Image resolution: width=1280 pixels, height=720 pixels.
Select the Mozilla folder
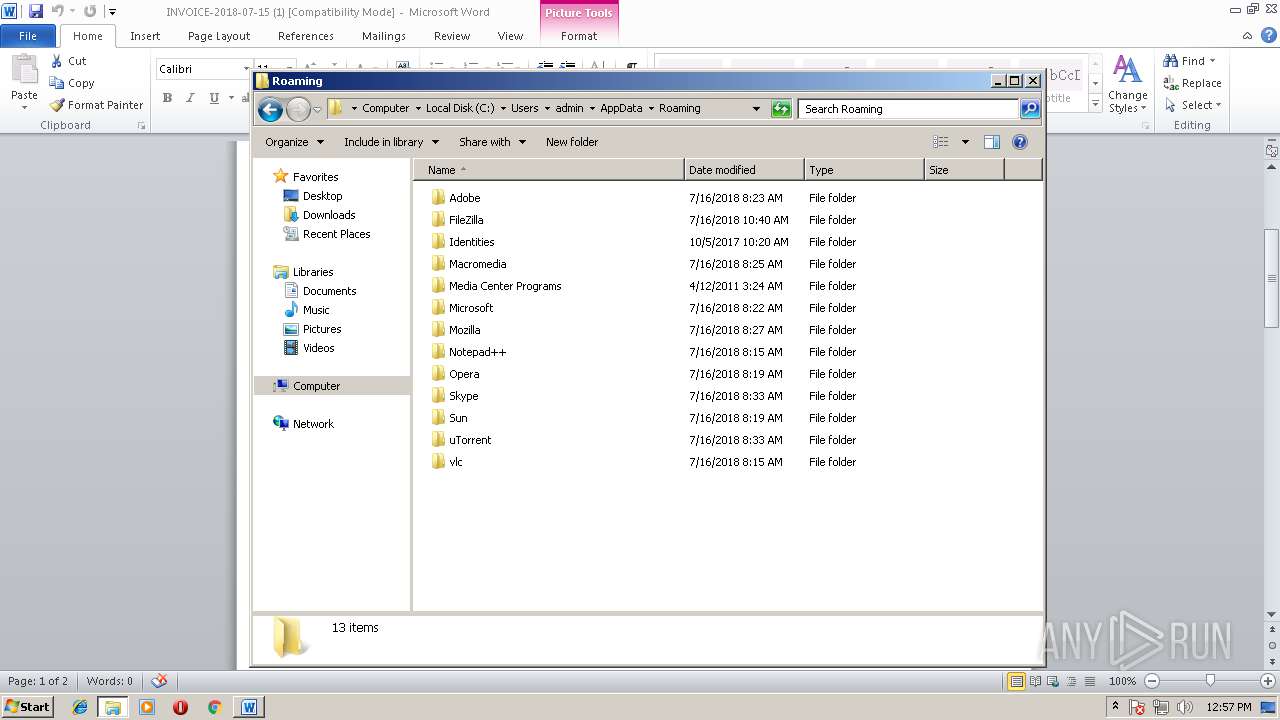pos(464,330)
